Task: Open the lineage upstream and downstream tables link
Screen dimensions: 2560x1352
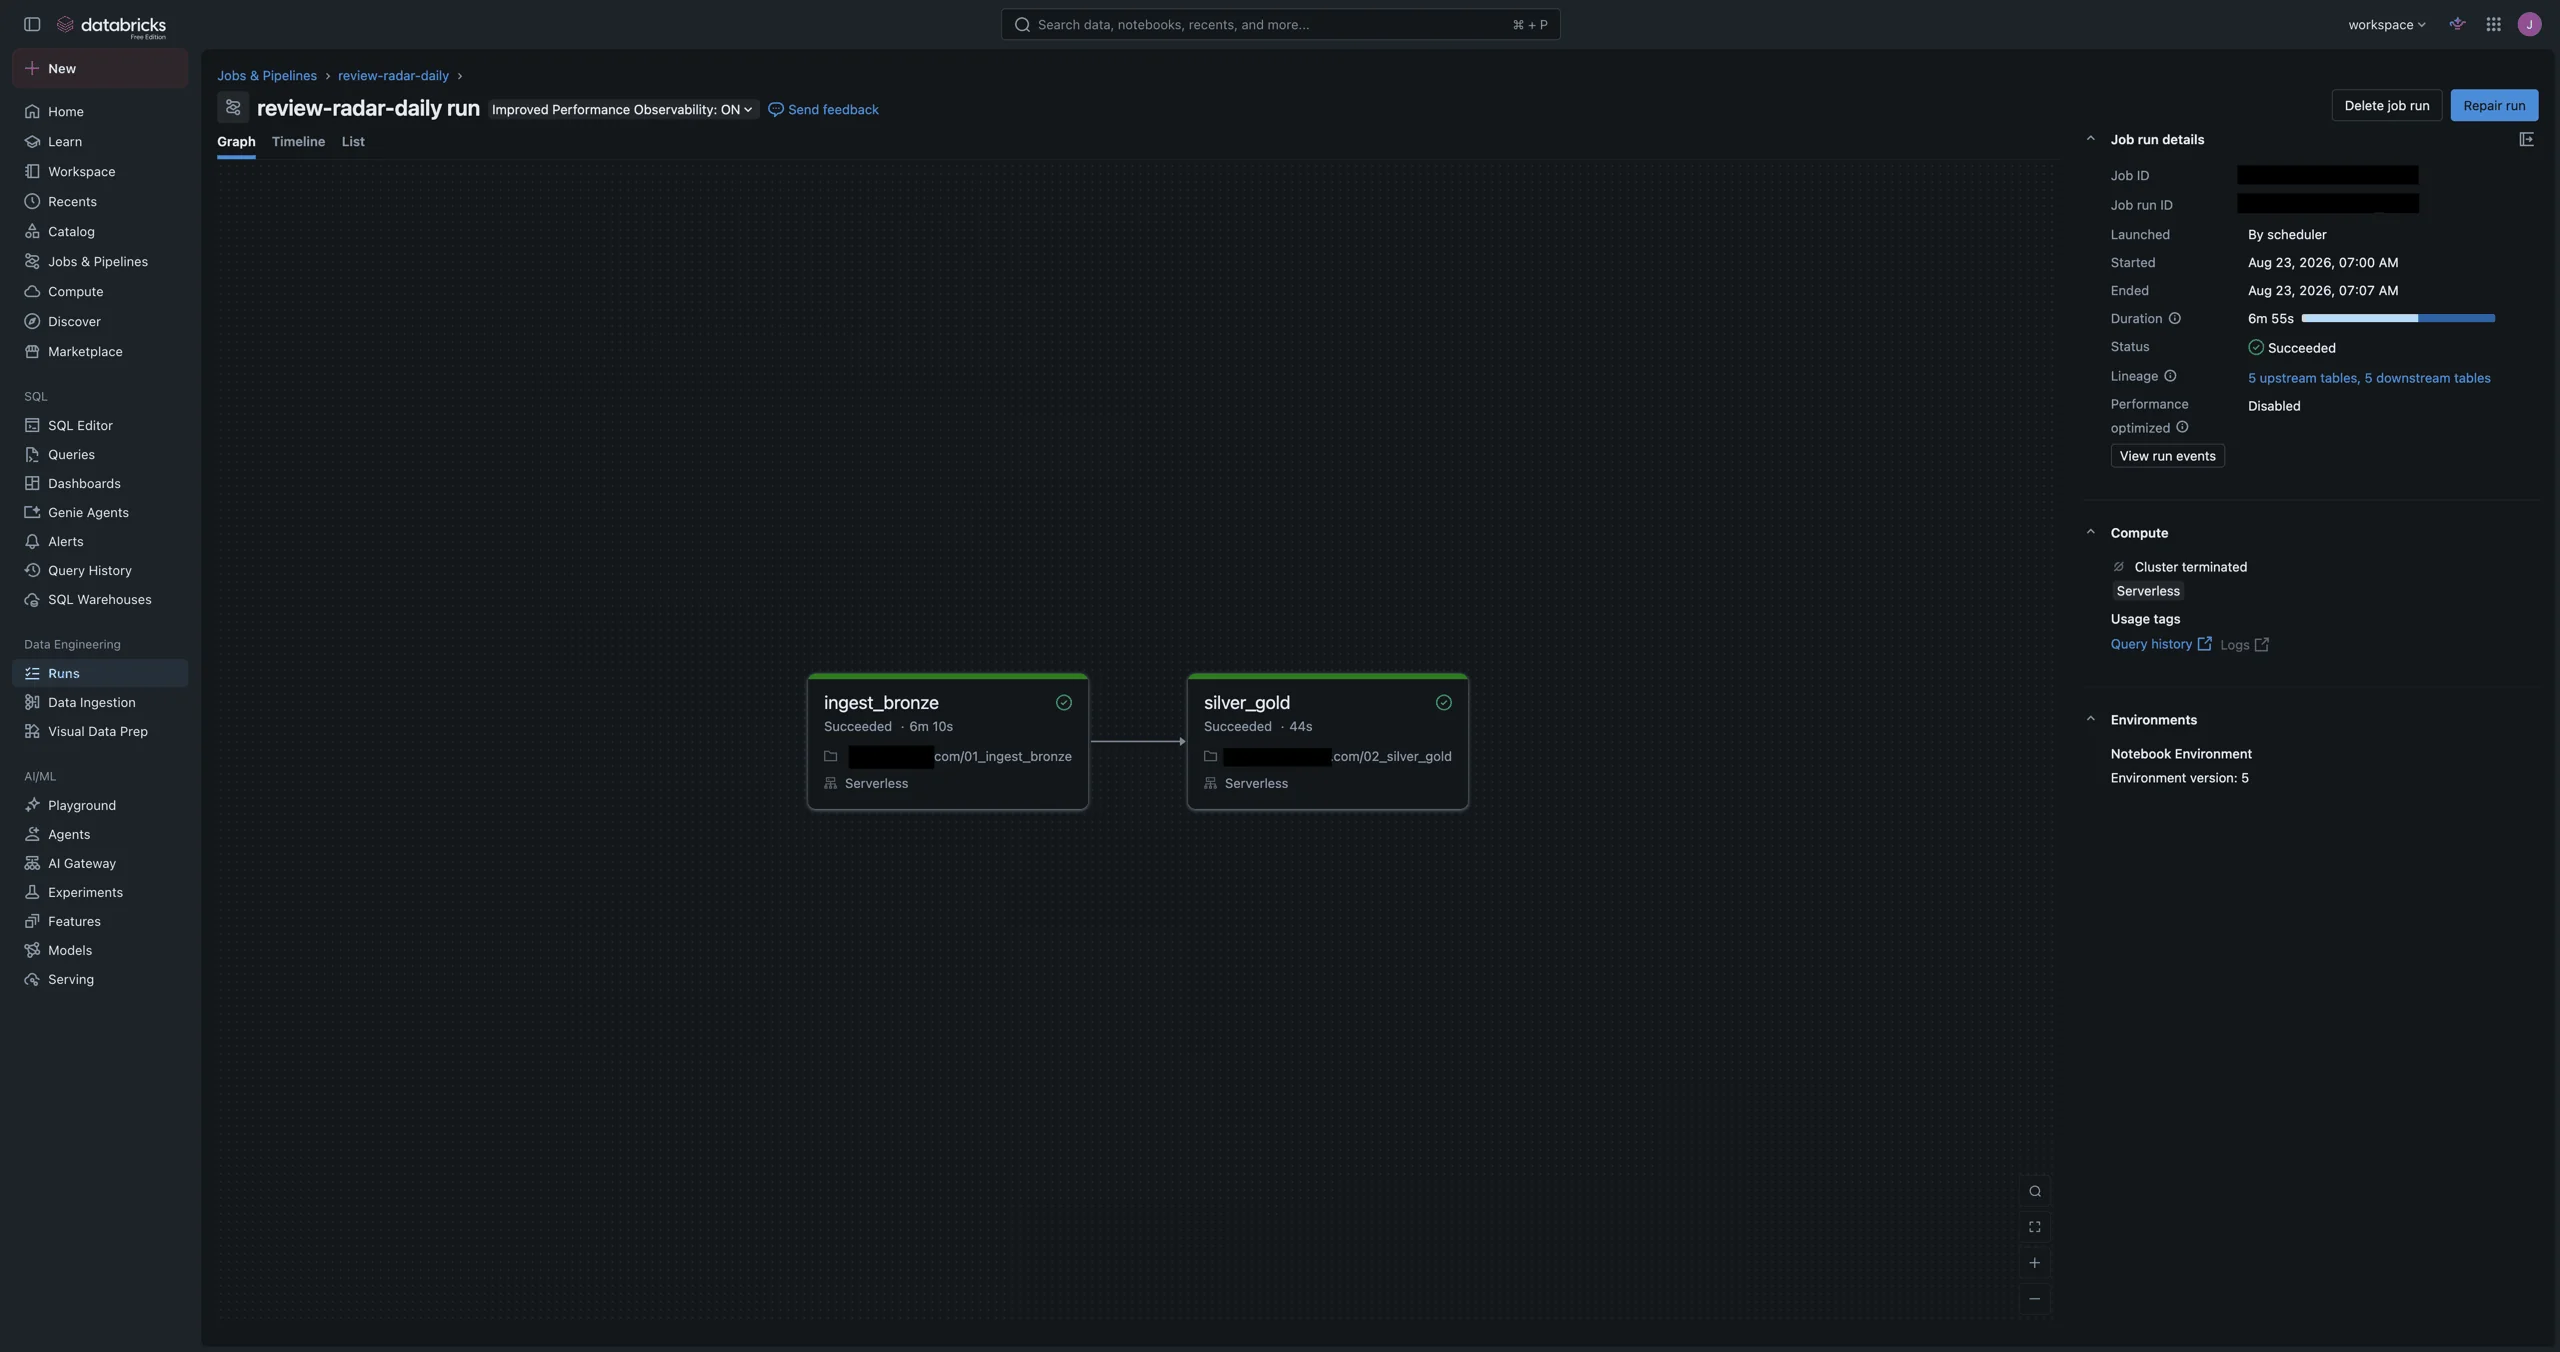Action: (x=2369, y=378)
